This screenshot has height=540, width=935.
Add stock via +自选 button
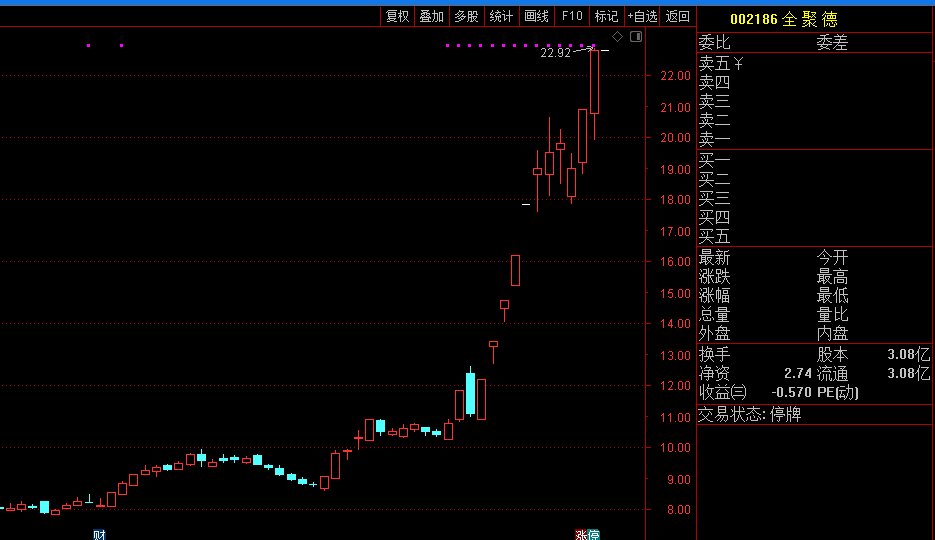tap(642, 17)
